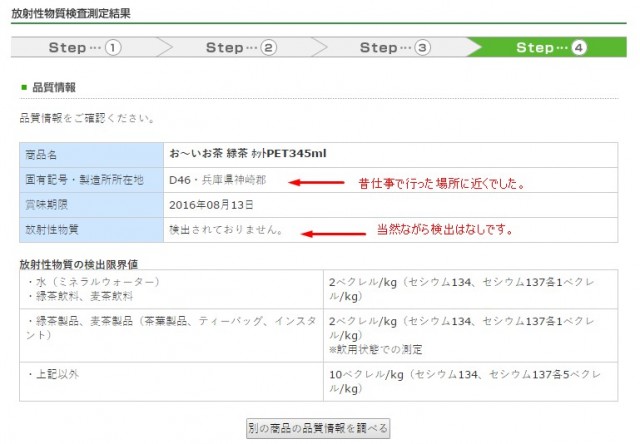Click the 上記以外 row text
This screenshot has width=640, height=444.
tap(53, 374)
